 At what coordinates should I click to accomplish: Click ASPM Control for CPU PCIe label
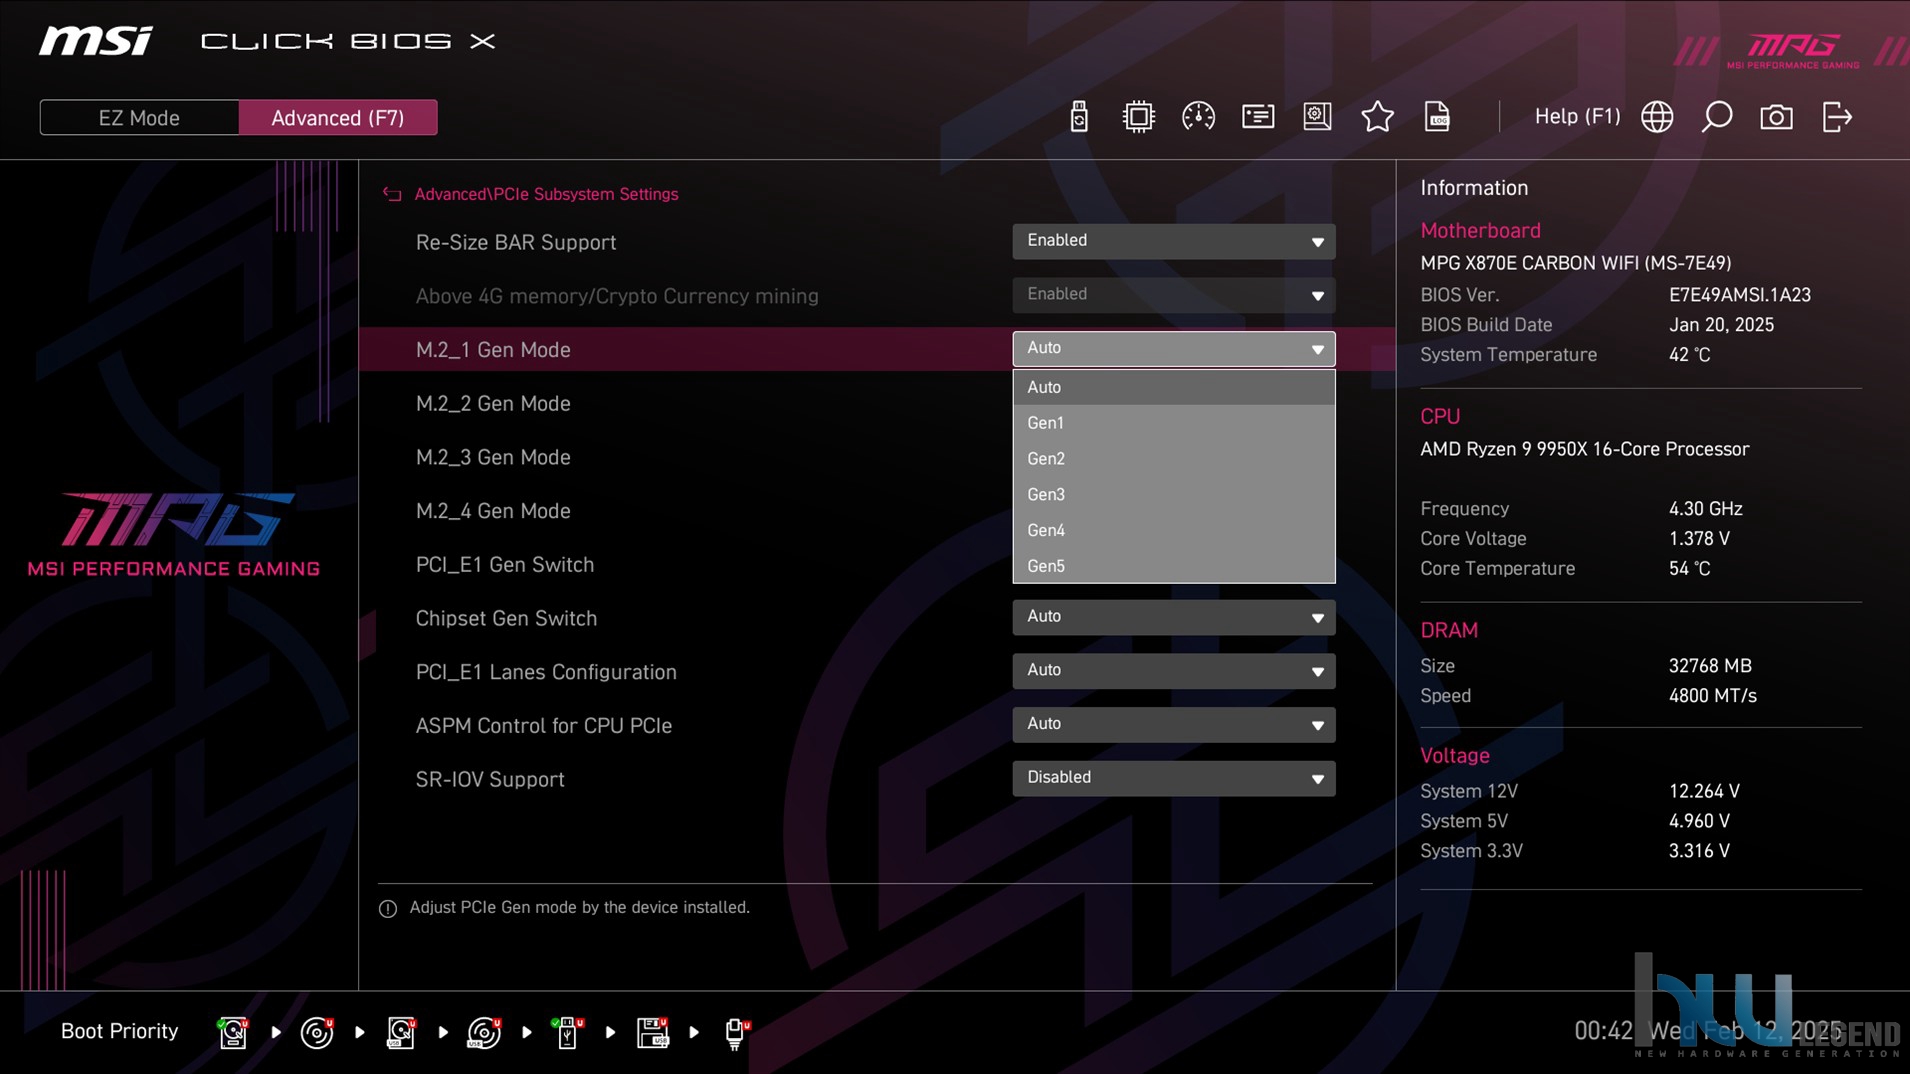click(x=544, y=726)
